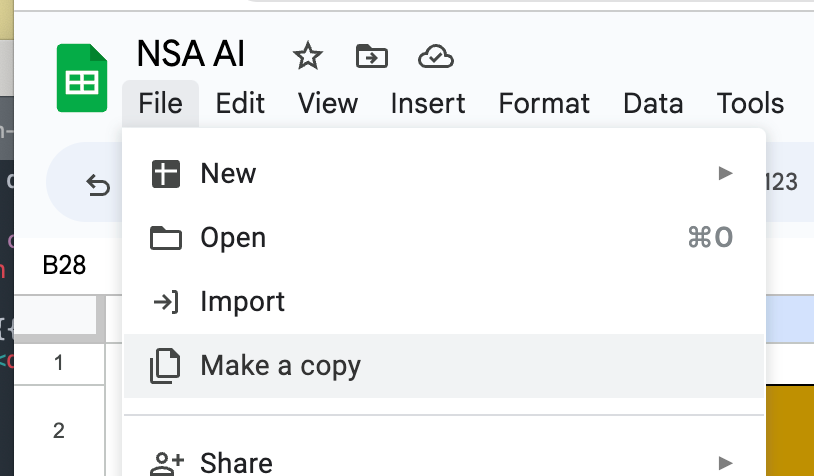The height and width of the screenshot is (476, 814).
Task: Expand the New submenu arrow
Action: [x=725, y=173]
